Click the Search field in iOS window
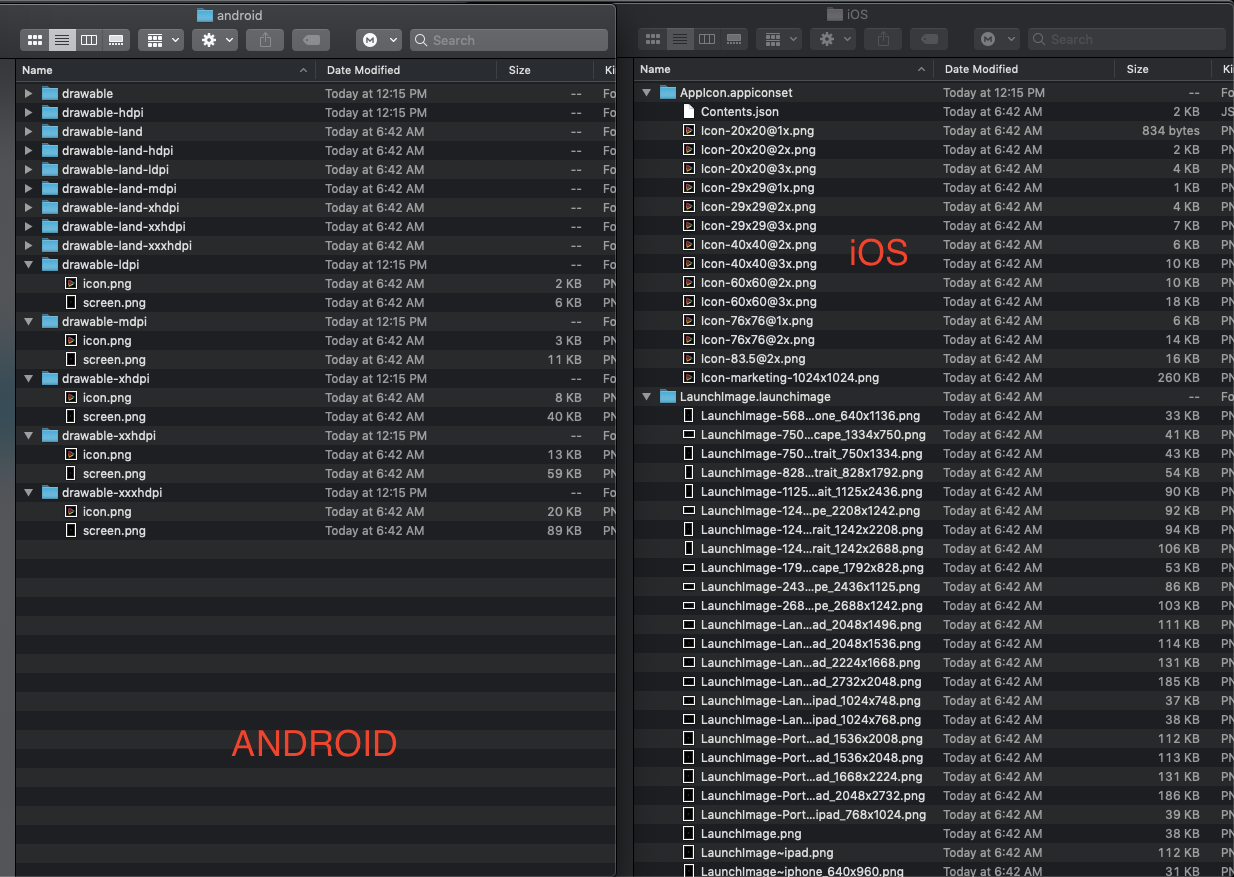 pos(1126,39)
